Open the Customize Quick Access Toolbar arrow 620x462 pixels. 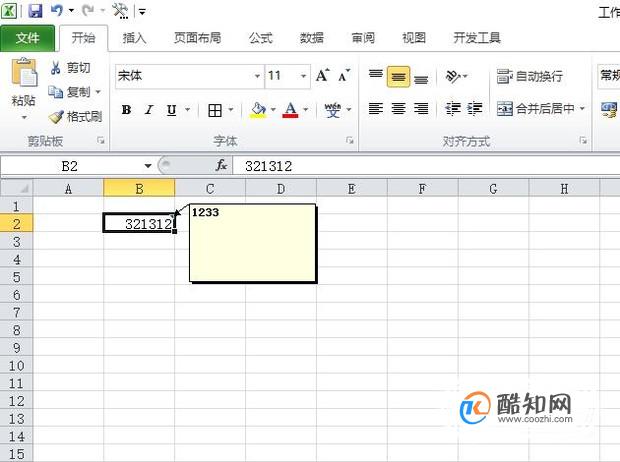click(142, 12)
